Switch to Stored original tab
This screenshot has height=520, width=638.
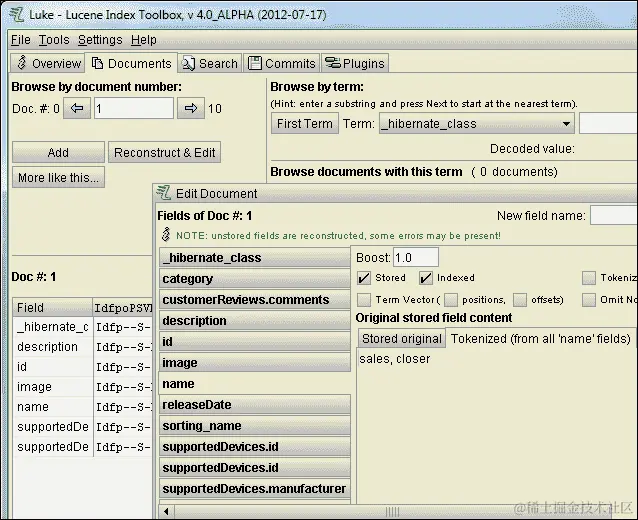coord(402,339)
